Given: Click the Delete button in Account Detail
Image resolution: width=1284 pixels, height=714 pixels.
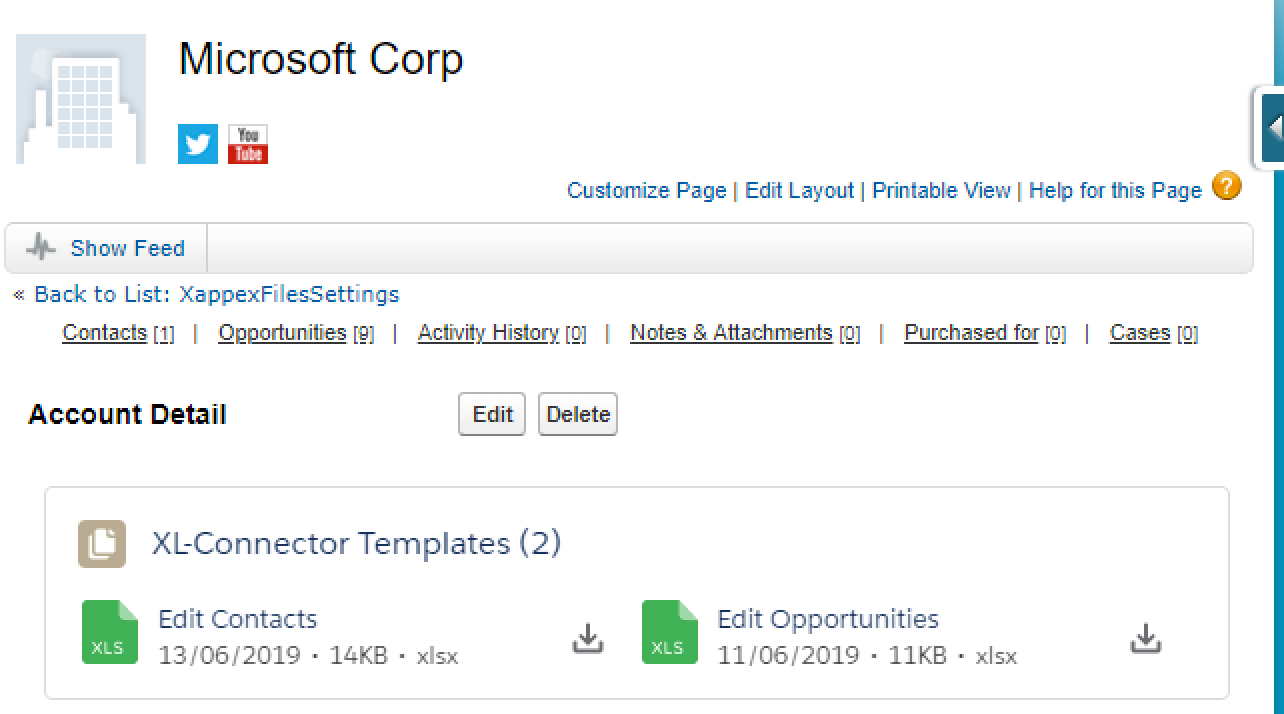Looking at the screenshot, I should tap(578, 414).
